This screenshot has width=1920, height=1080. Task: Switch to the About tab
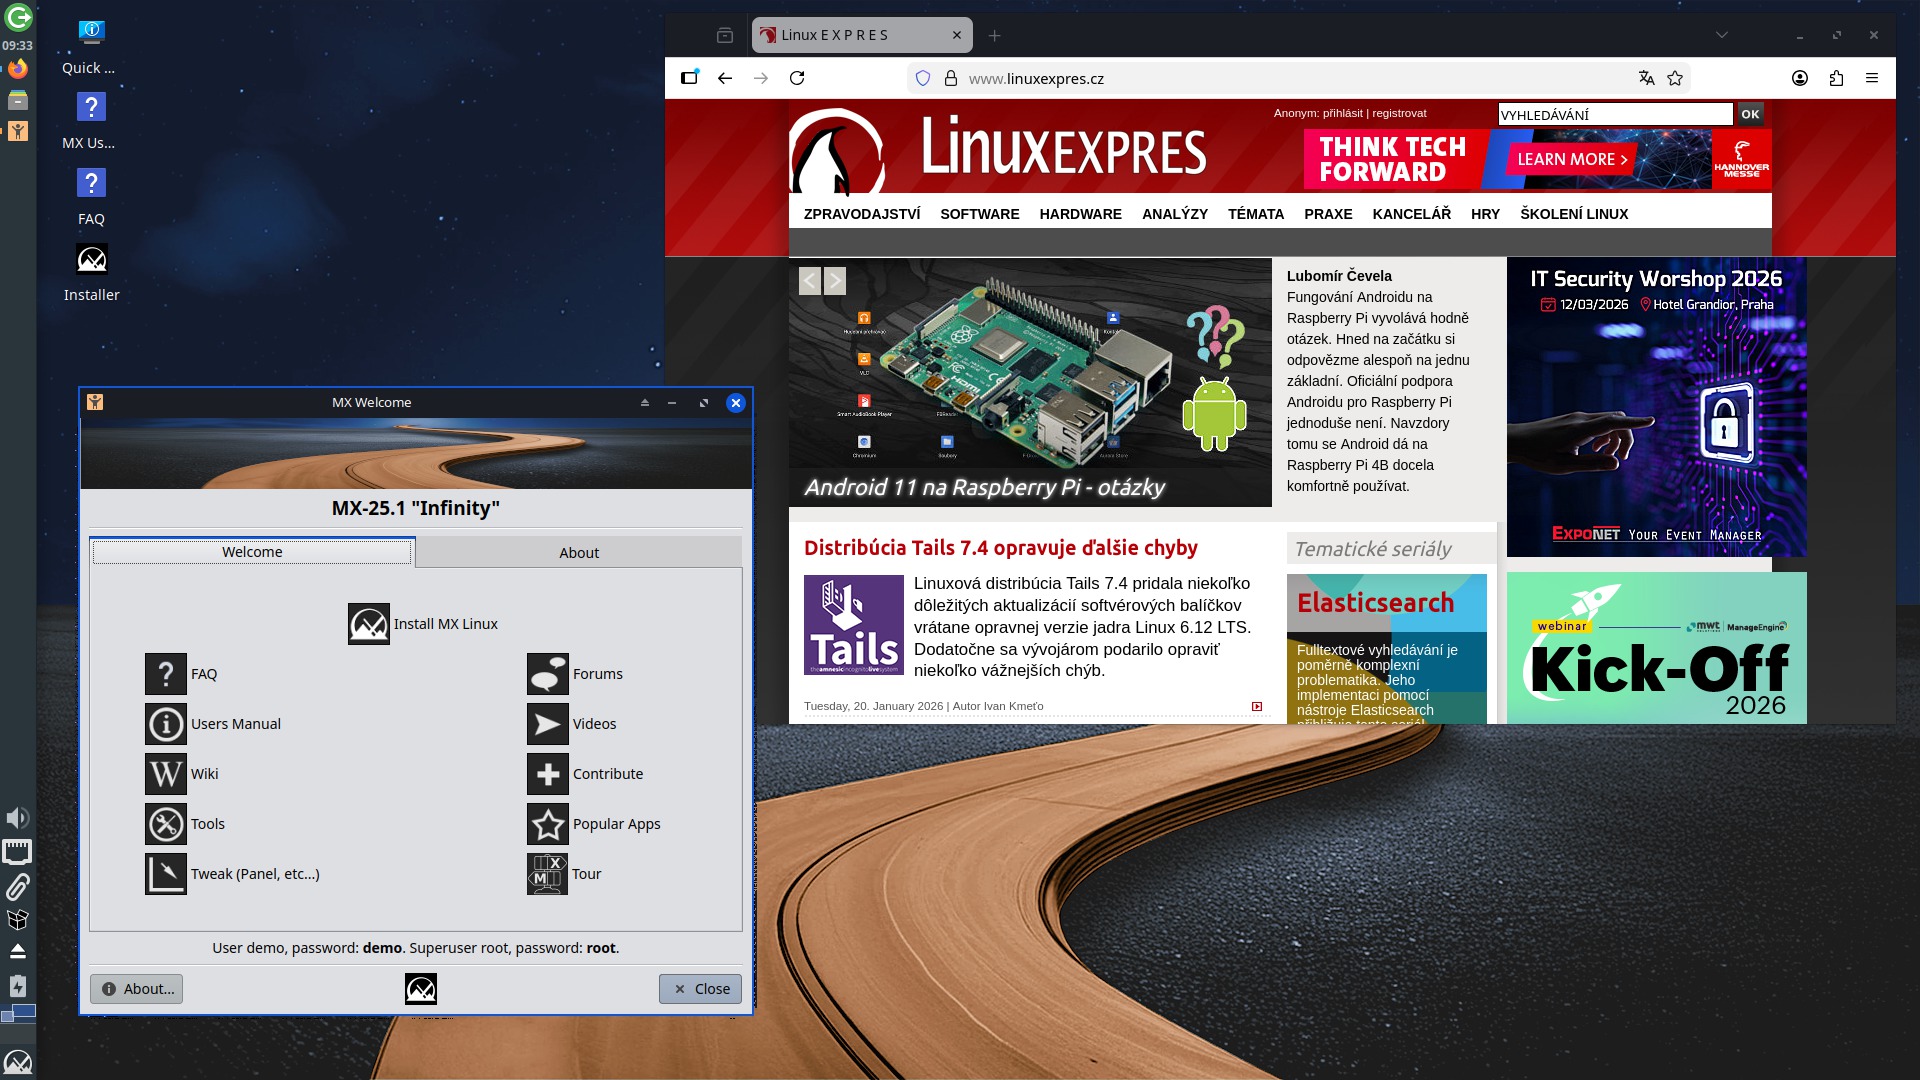point(578,553)
